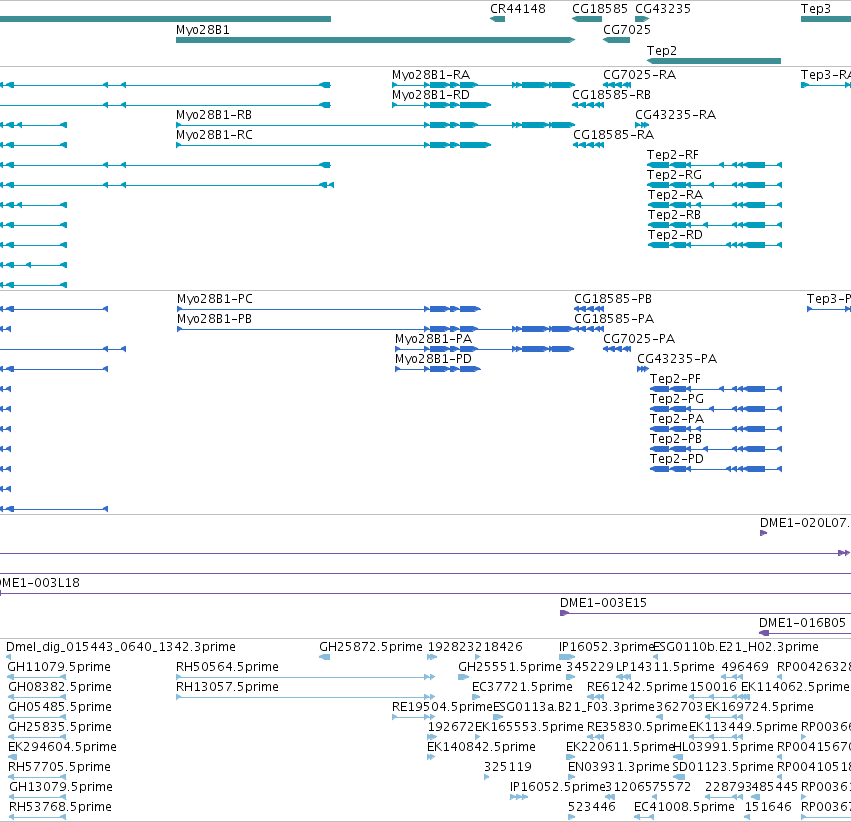Click EST RE61242.5prime label
The height and width of the screenshot is (822, 851).
point(637,687)
